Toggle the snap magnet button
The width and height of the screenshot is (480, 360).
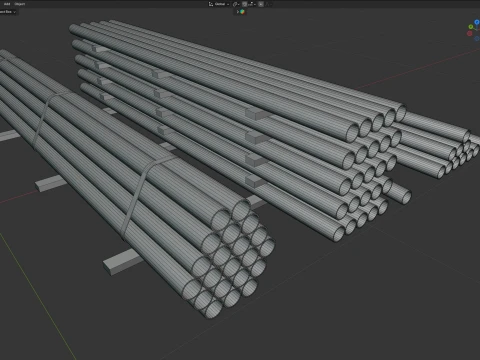click(245, 4)
